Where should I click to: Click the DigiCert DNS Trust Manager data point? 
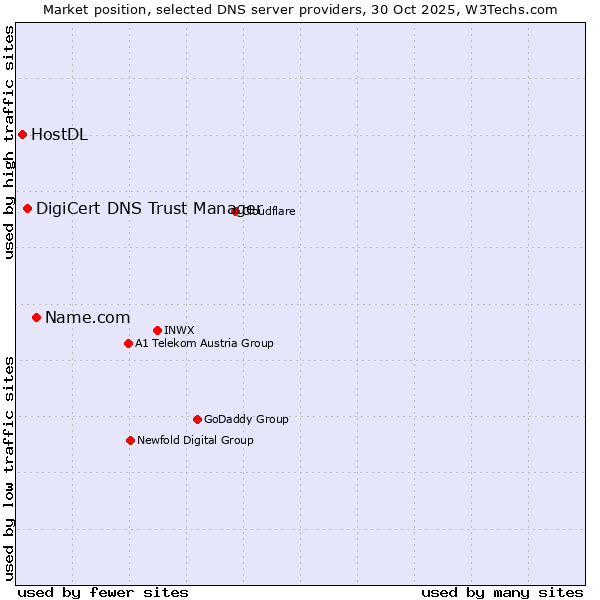(x=28, y=208)
